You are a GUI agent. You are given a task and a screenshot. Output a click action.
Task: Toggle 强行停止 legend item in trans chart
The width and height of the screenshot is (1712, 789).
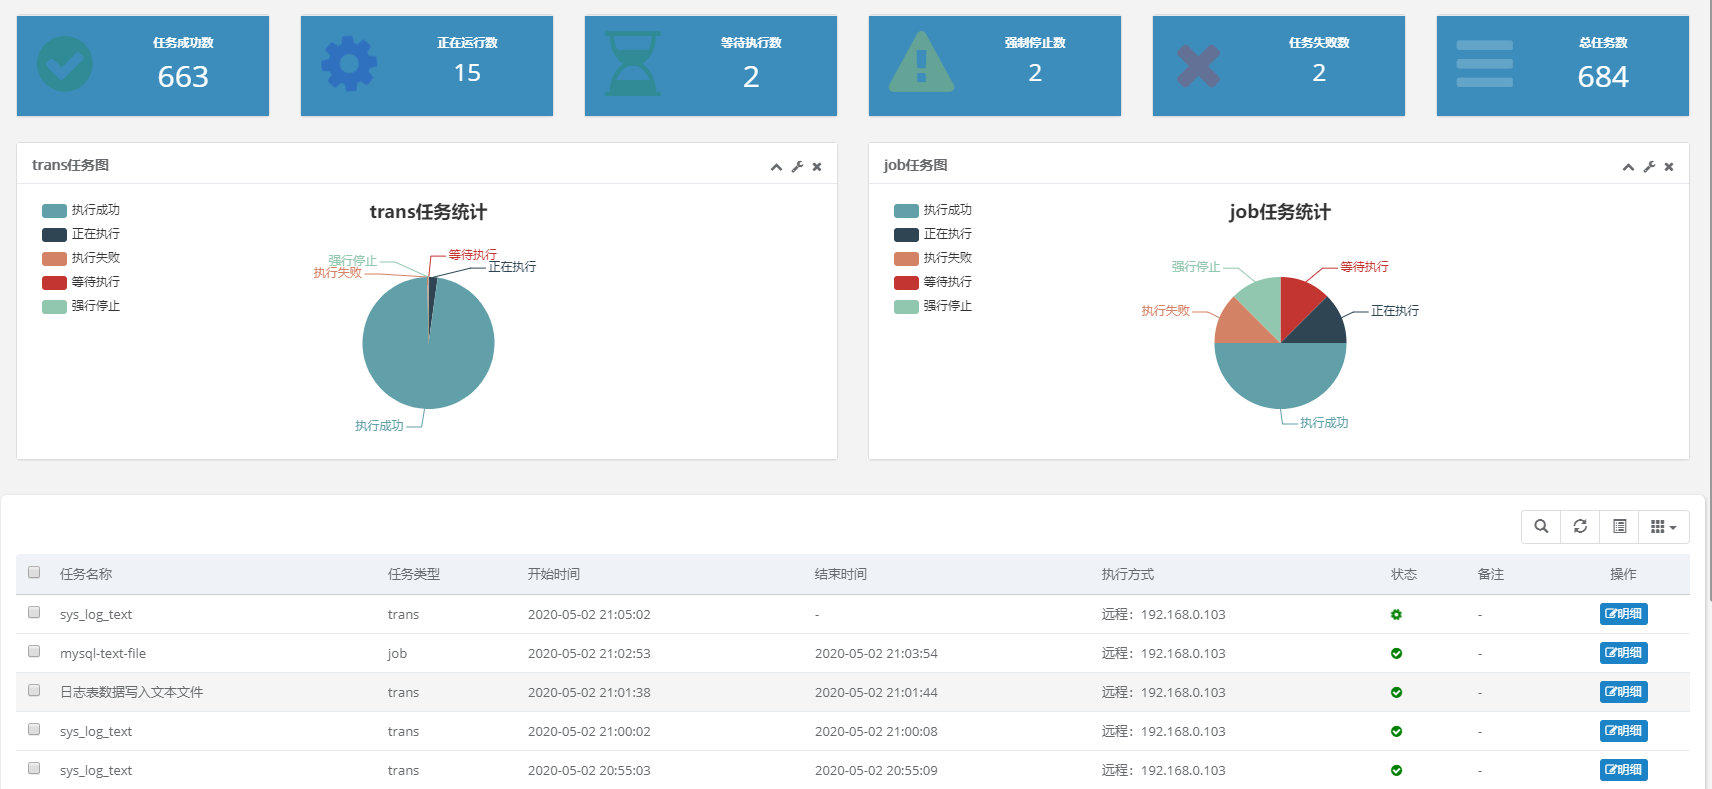point(81,307)
